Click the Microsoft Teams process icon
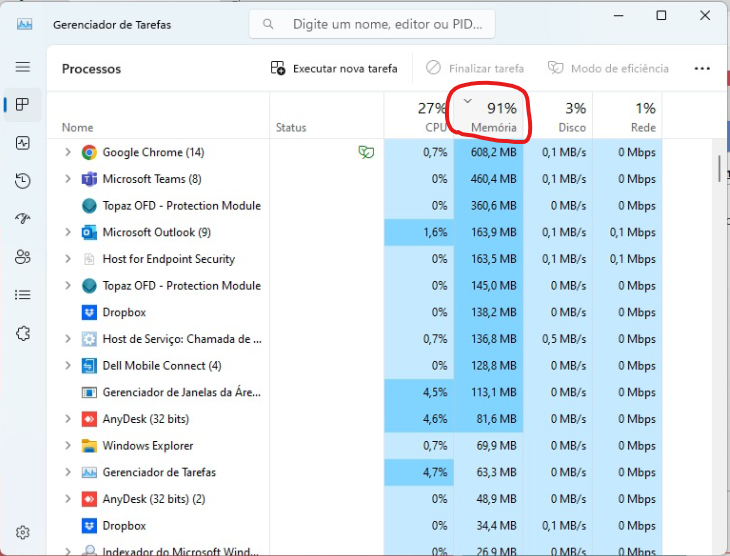 tap(89, 179)
